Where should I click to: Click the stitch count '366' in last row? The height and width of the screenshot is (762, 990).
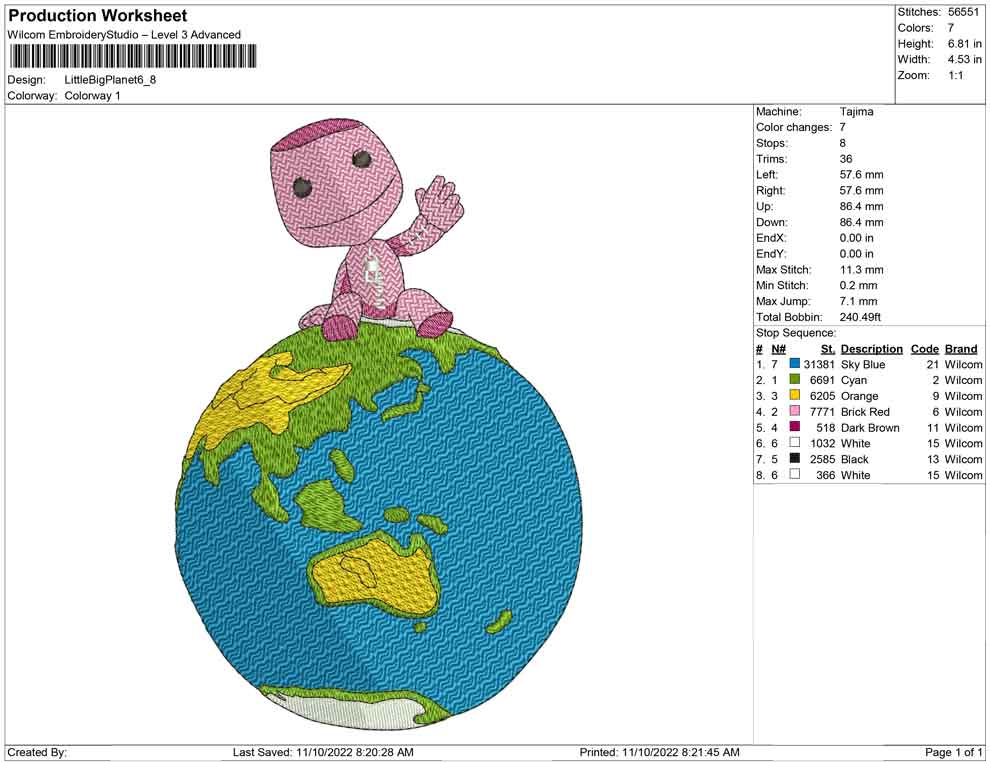(x=825, y=475)
